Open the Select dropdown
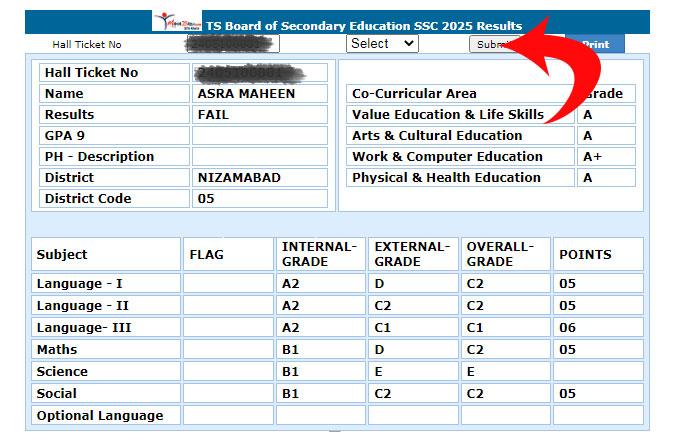Image resolution: width=687 pixels, height=447 pixels. pyautogui.click(x=382, y=44)
